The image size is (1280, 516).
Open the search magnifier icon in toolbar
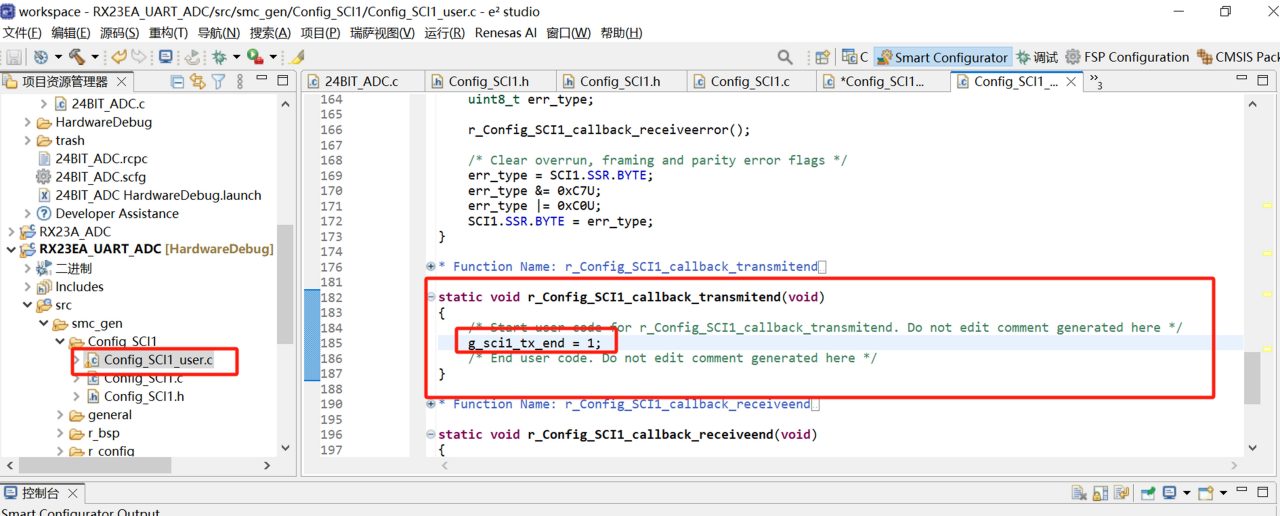click(785, 57)
